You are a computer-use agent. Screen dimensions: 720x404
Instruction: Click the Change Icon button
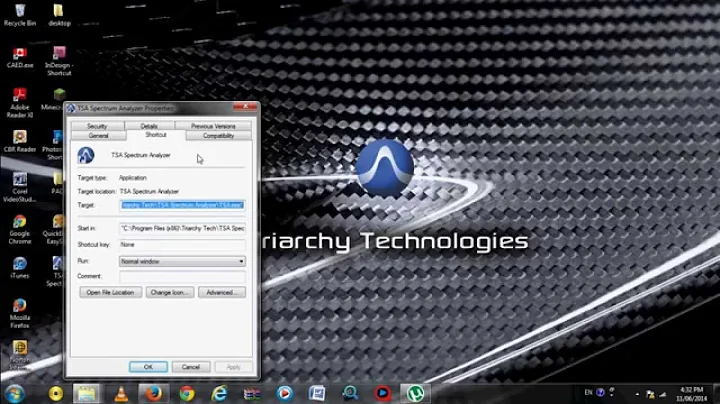tap(170, 292)
